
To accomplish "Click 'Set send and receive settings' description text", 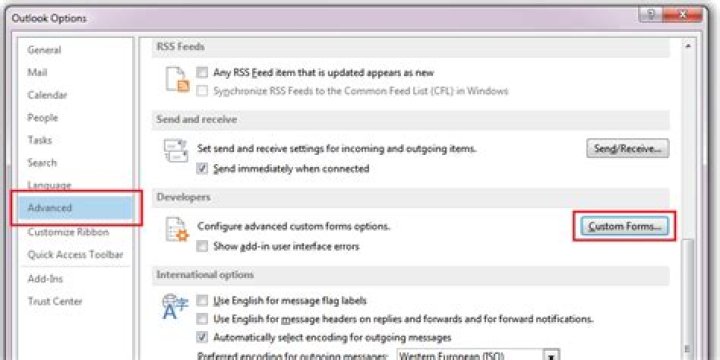I will click(x=337, y=148).
